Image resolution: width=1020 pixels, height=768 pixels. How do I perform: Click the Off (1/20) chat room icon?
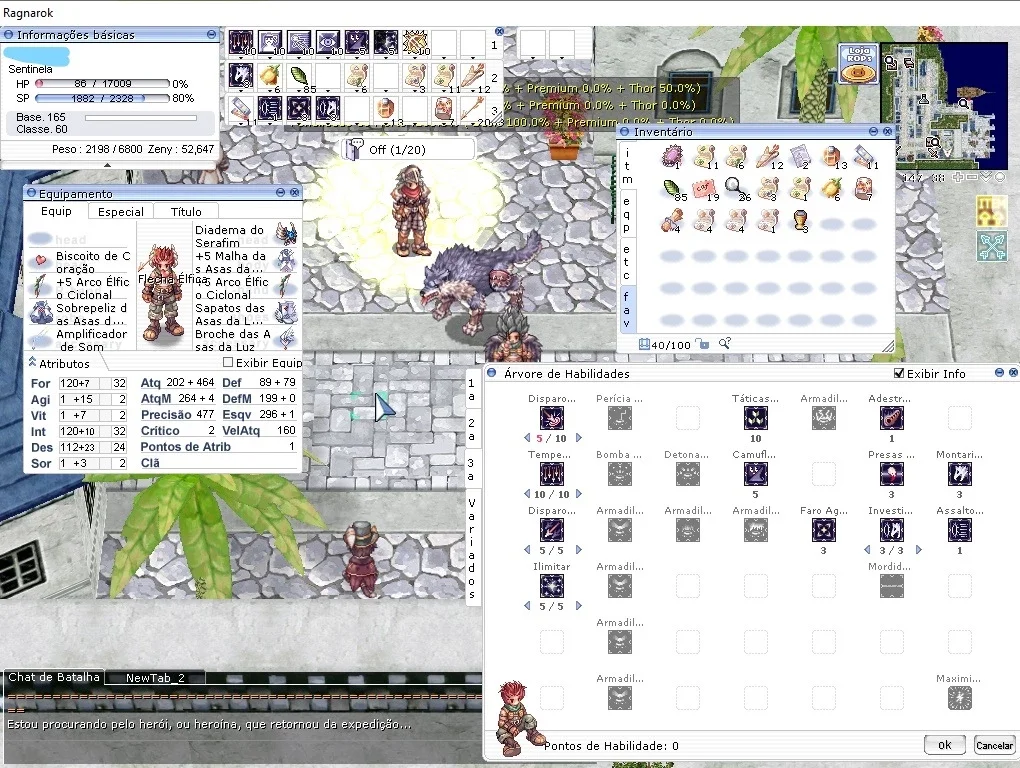pyautogui.click(x=355, y=149)
